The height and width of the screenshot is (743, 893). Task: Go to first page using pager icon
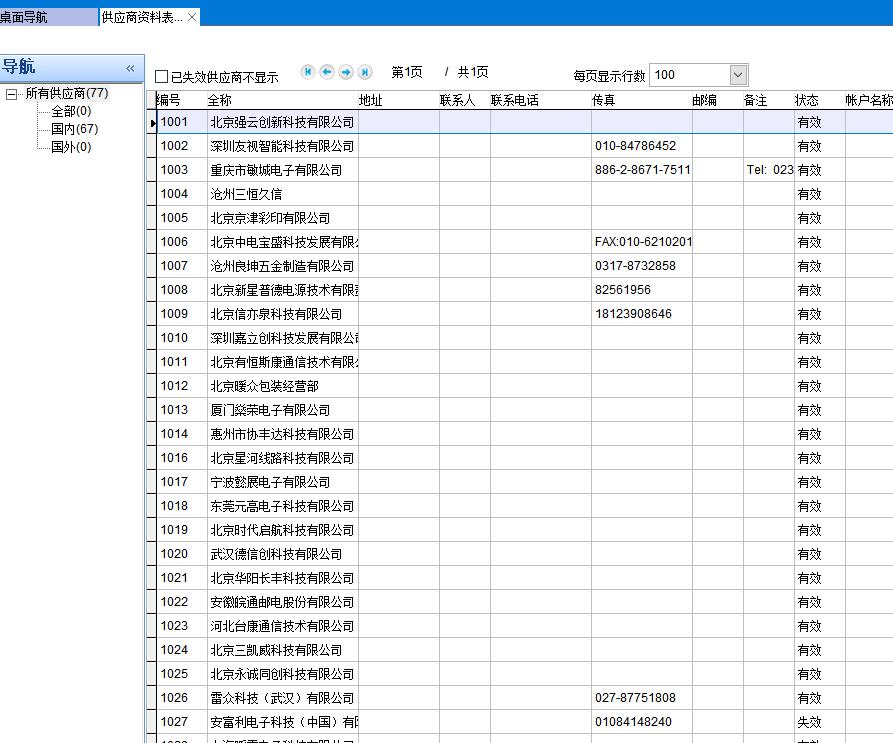308,72
